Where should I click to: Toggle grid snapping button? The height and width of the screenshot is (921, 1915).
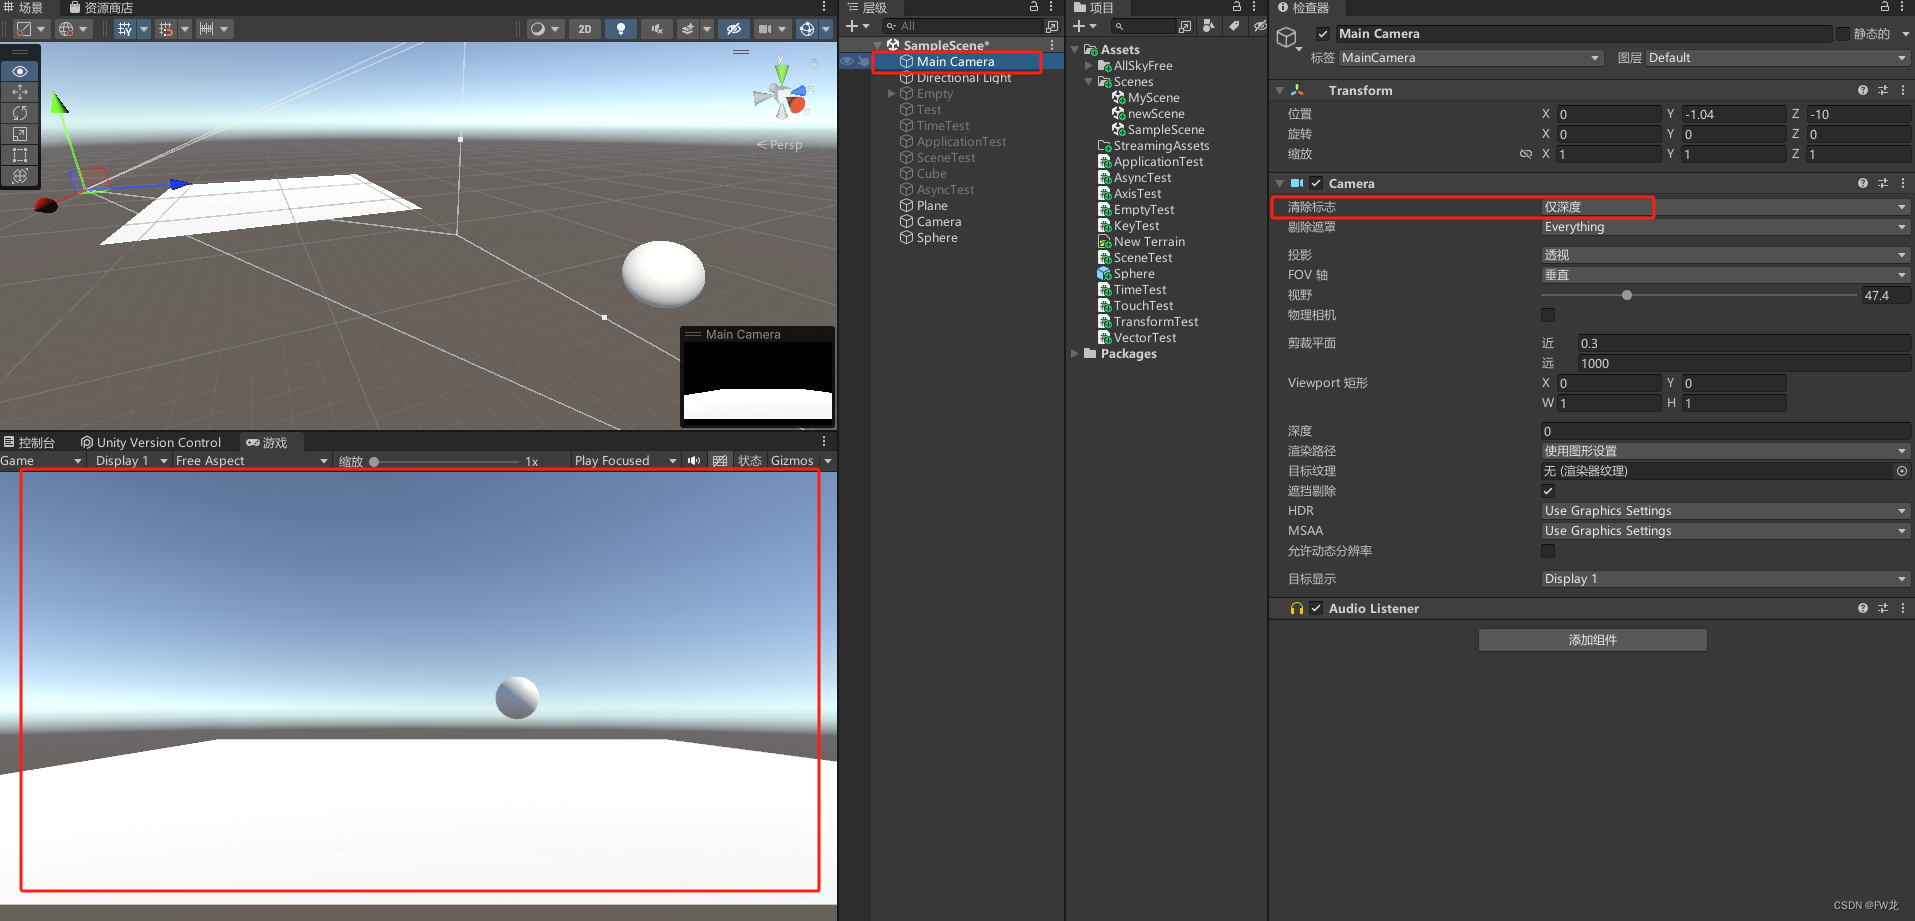click(166, 29)
